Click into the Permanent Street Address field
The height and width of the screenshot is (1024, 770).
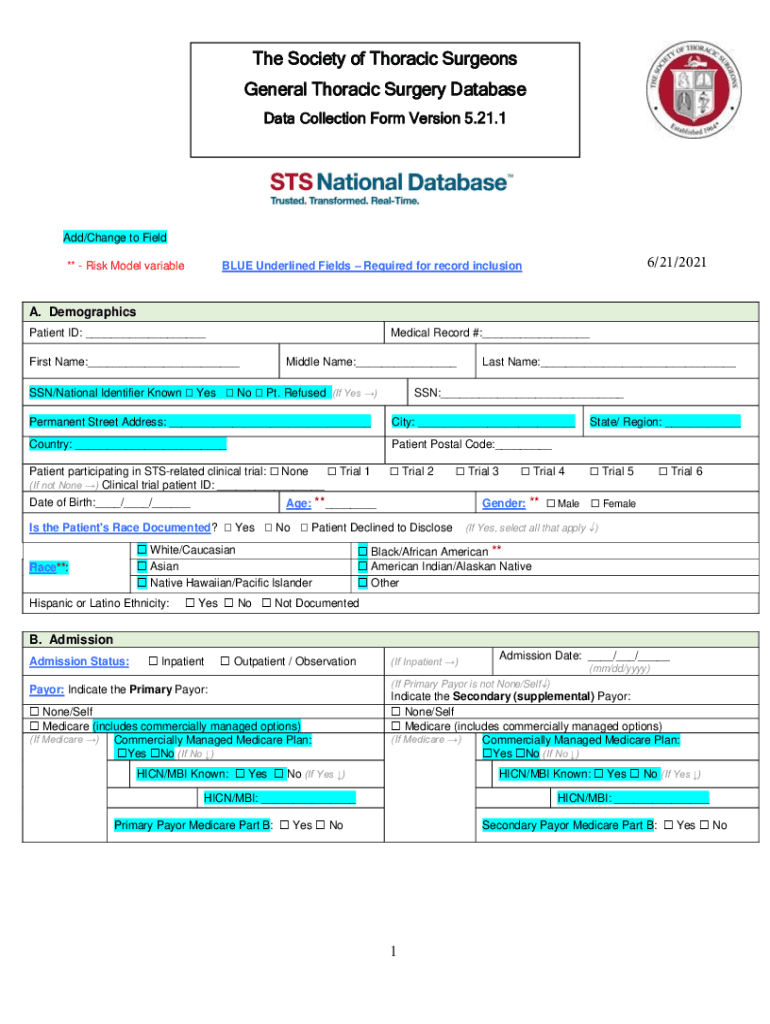[270, 422]
